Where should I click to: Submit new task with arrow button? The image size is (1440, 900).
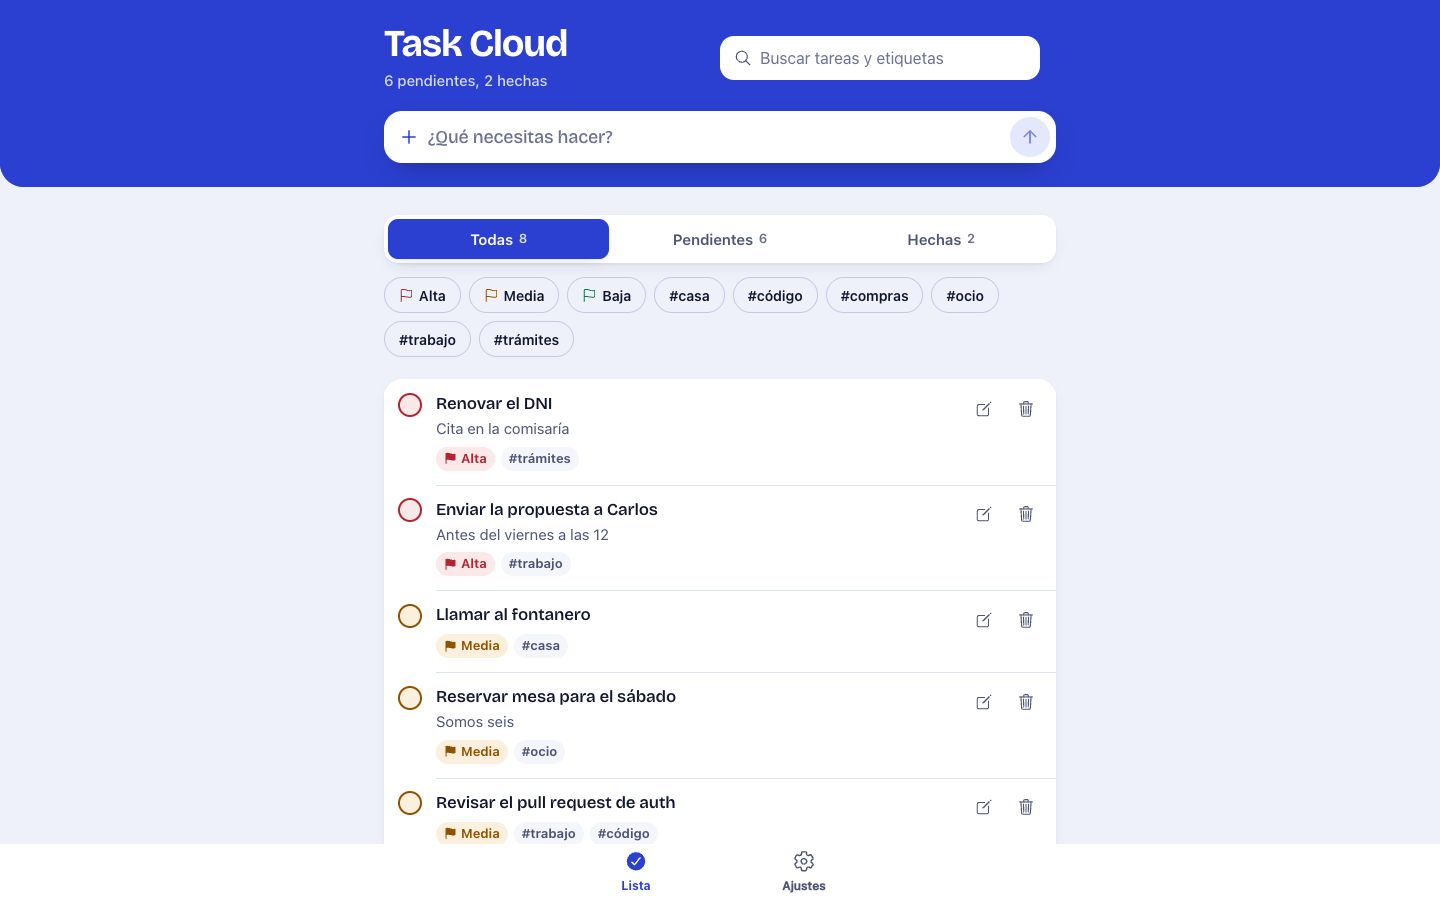tap(1030, 137)
